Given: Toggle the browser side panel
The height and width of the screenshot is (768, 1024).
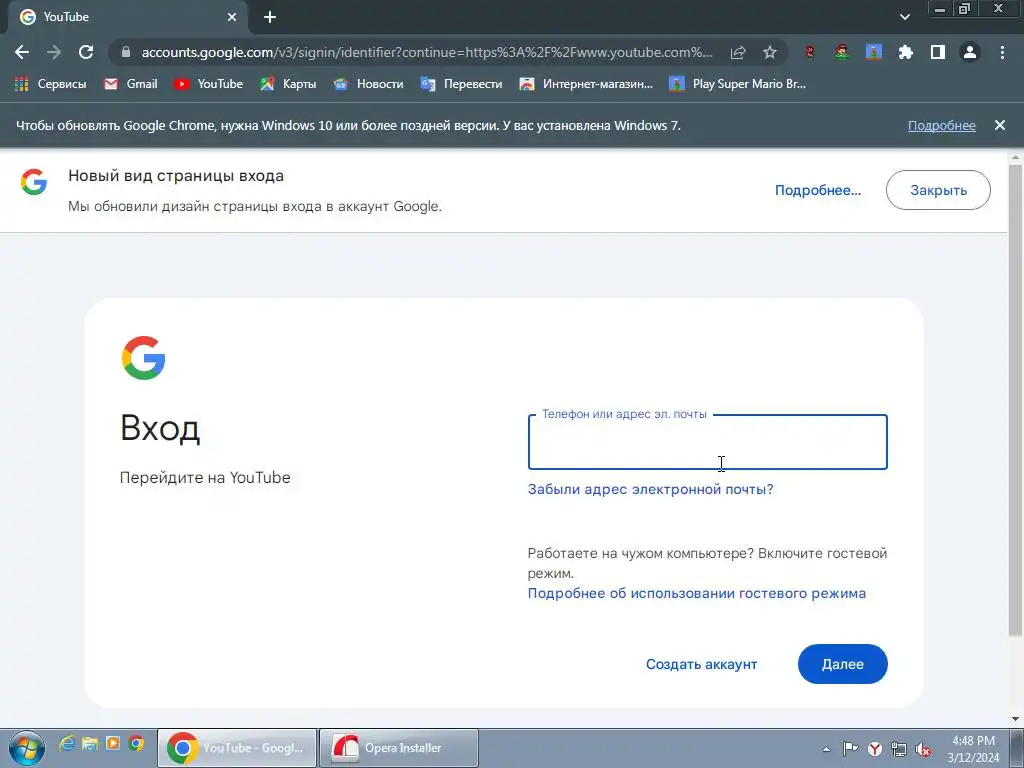Looking at the screenshot, I should point(938,52).
